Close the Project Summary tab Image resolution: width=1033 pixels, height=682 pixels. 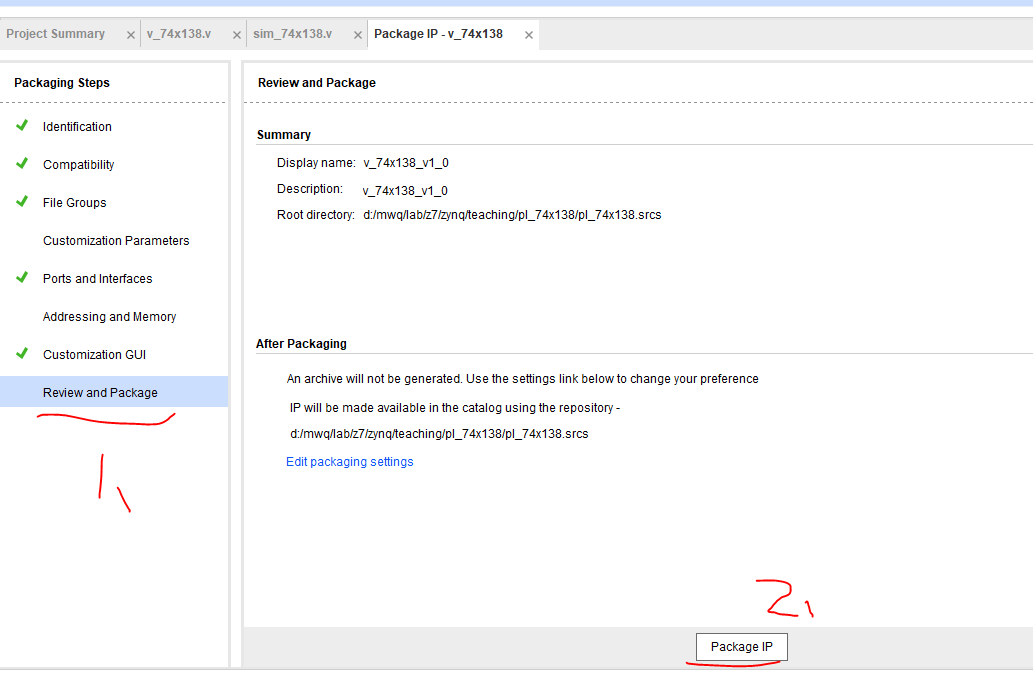coord(130,35)
